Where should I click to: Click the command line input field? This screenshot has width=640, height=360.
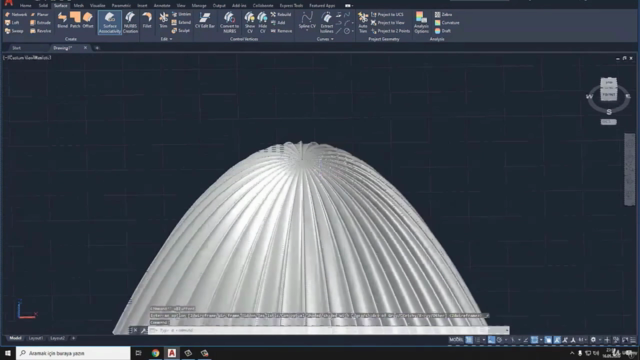[329, 330]
